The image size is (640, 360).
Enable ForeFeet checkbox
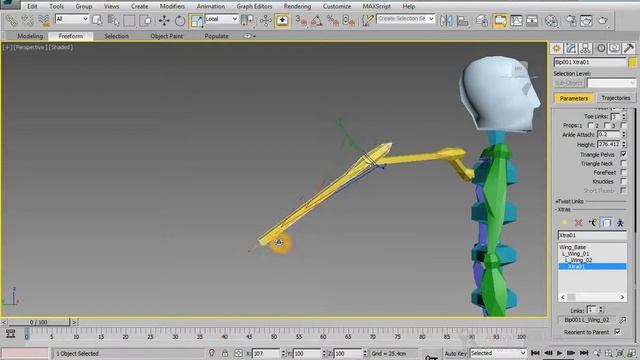(623, 172)
